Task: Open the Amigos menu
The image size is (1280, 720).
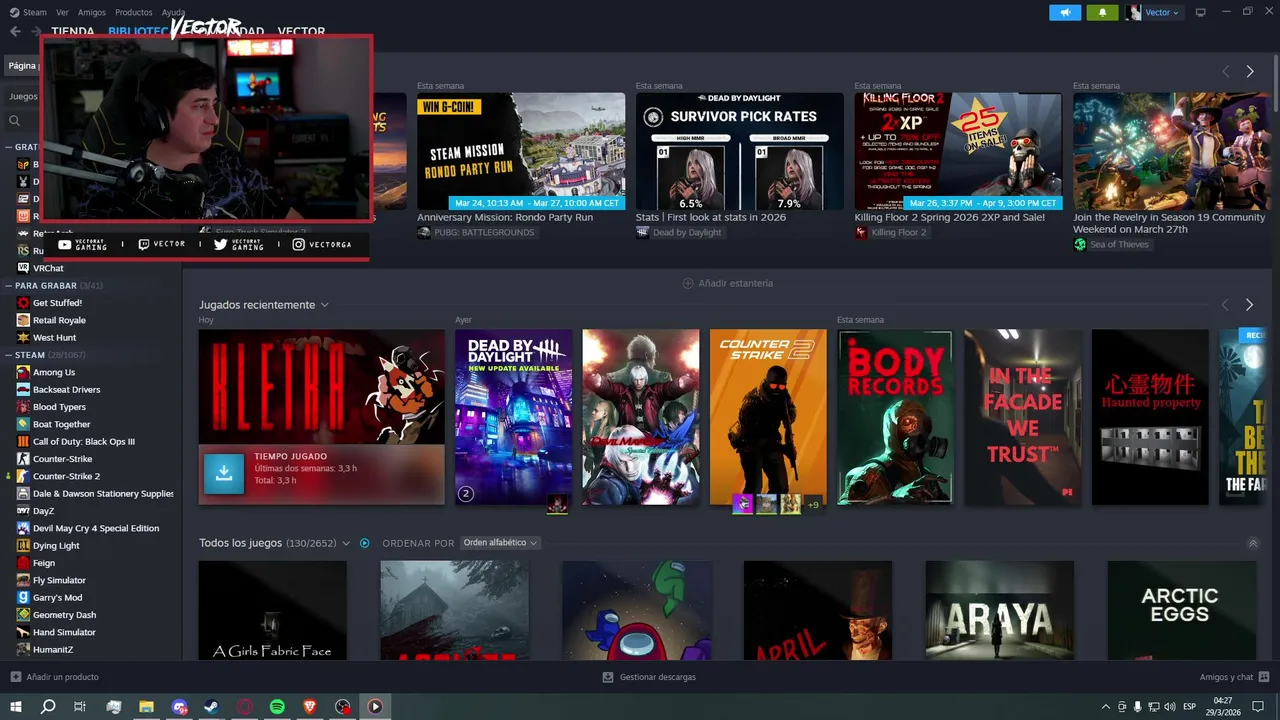Action: click(x=92, y=12)
